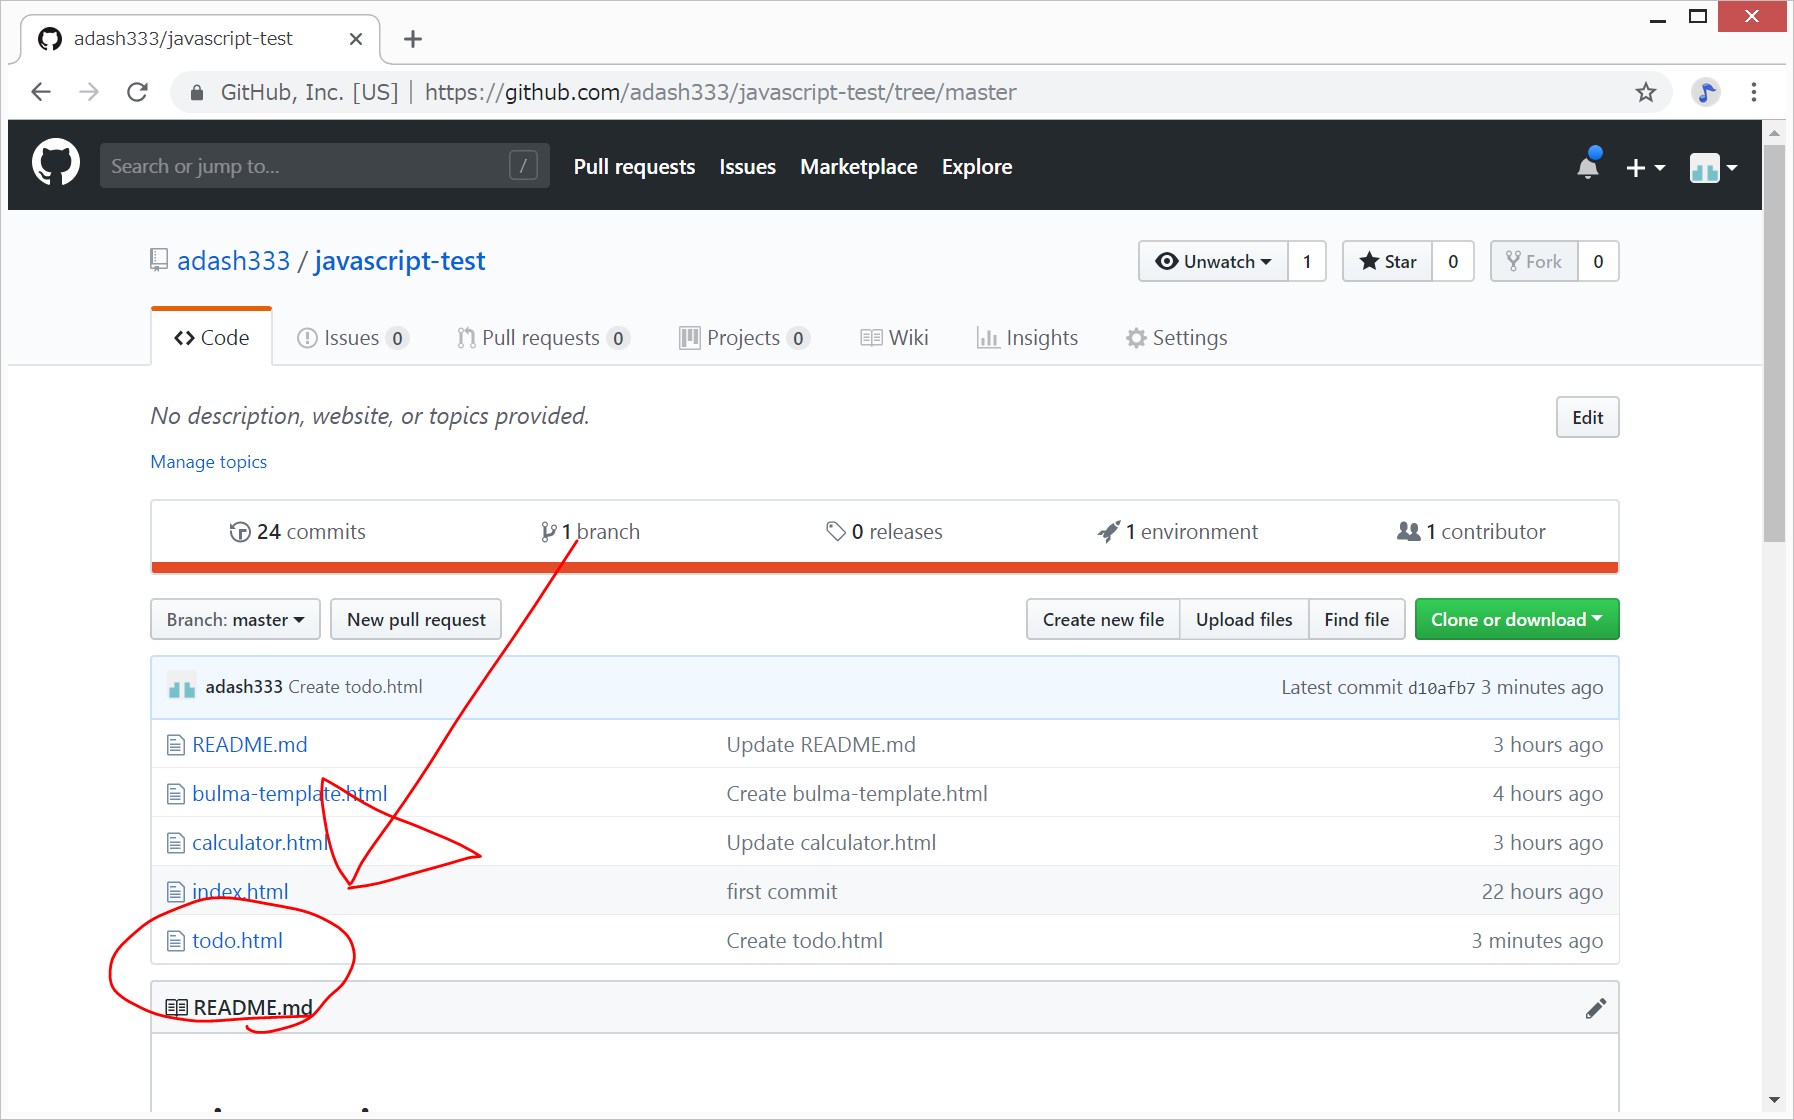Open the Chrome three-dot menu
1794x1120 pixels.
click(x=1753, y=92)
